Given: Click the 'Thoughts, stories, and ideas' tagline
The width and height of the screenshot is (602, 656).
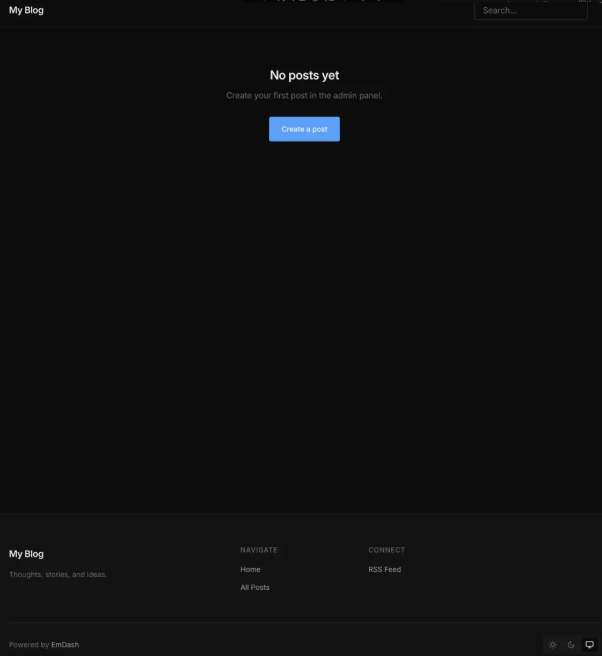Looking at the screenshot, I should tap(58, 574).
